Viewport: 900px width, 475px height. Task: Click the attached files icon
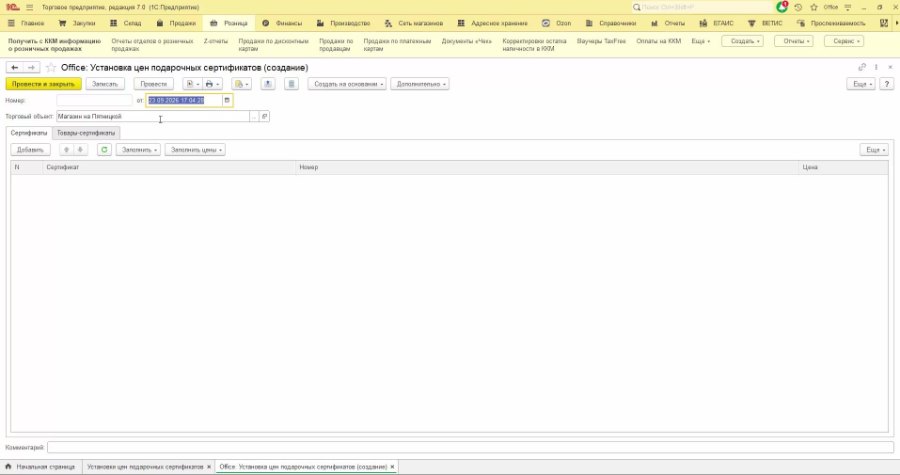tap(242, 84)
